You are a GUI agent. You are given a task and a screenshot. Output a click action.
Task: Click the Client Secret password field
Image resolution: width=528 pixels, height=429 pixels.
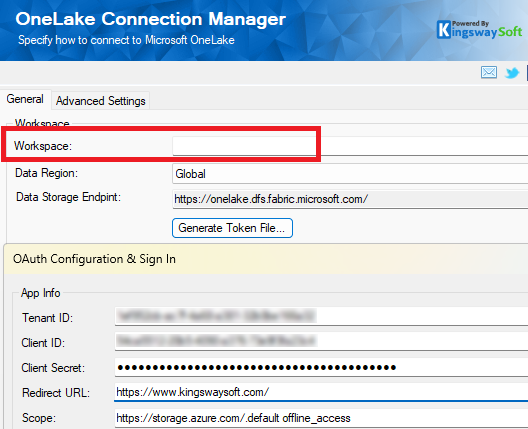(321, 367)
